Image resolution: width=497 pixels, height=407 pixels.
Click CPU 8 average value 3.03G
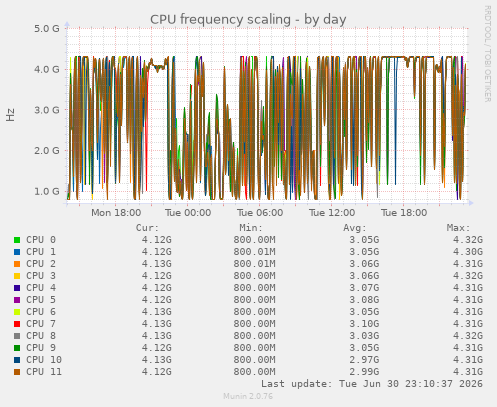(x=364, y=336)
